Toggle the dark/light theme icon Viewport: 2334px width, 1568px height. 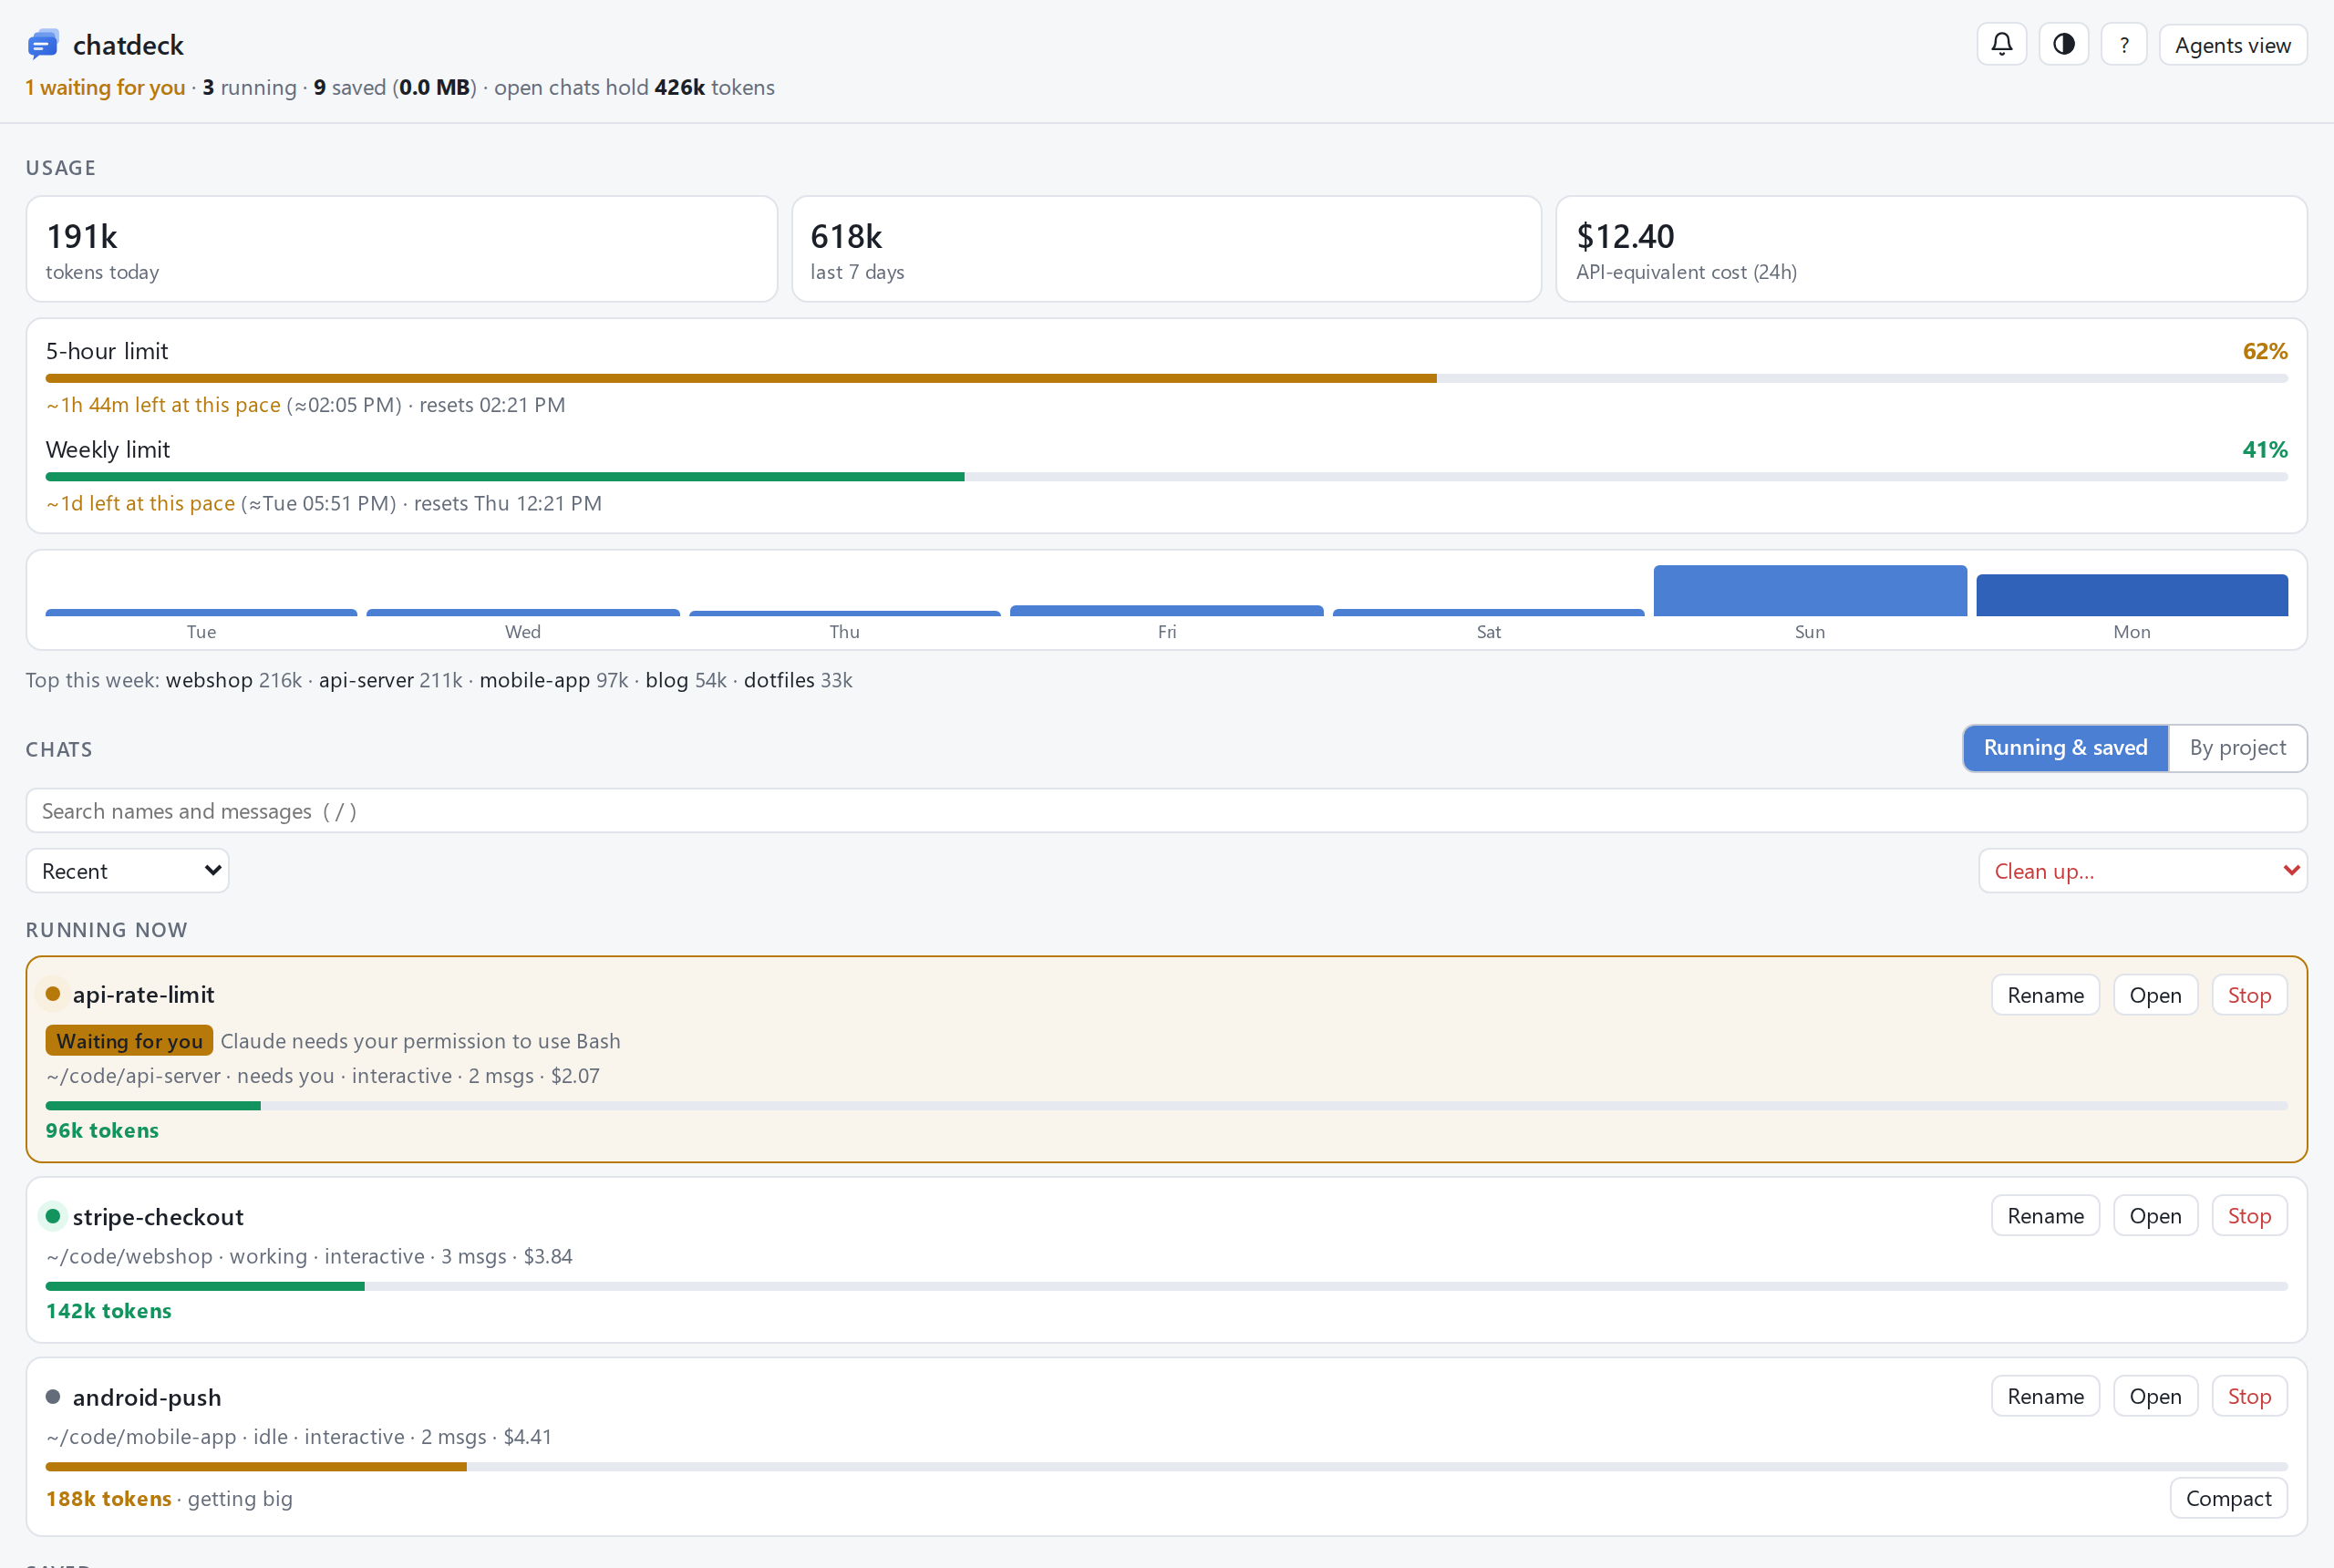click(2063, 45)
